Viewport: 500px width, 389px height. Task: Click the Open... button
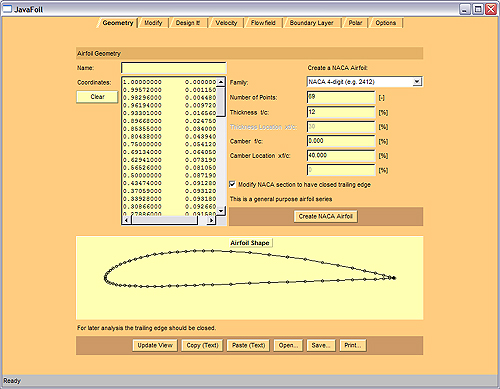point(288,345)
